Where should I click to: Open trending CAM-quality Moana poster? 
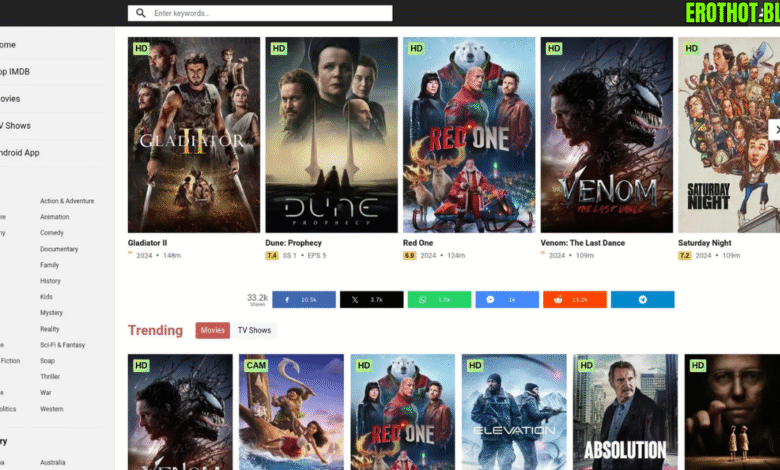click(292, 412)
